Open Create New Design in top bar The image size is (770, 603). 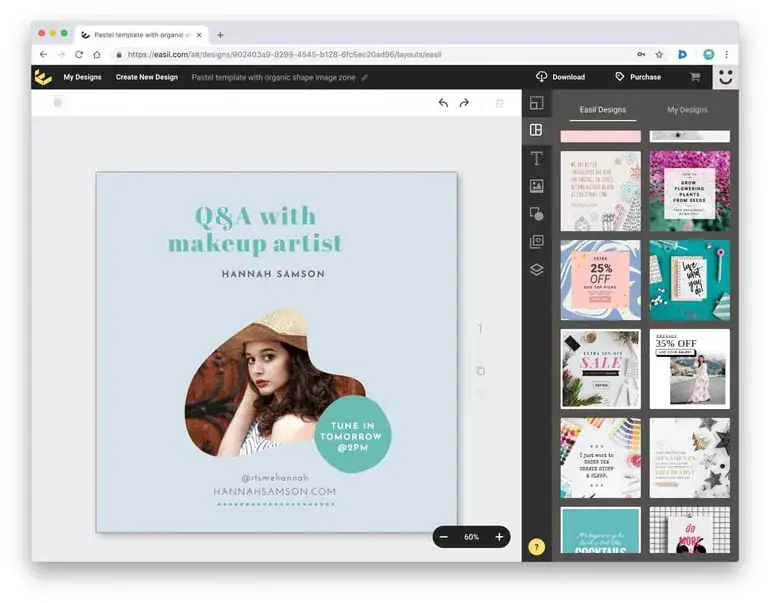pyautogui.click(x=146, y=77)
